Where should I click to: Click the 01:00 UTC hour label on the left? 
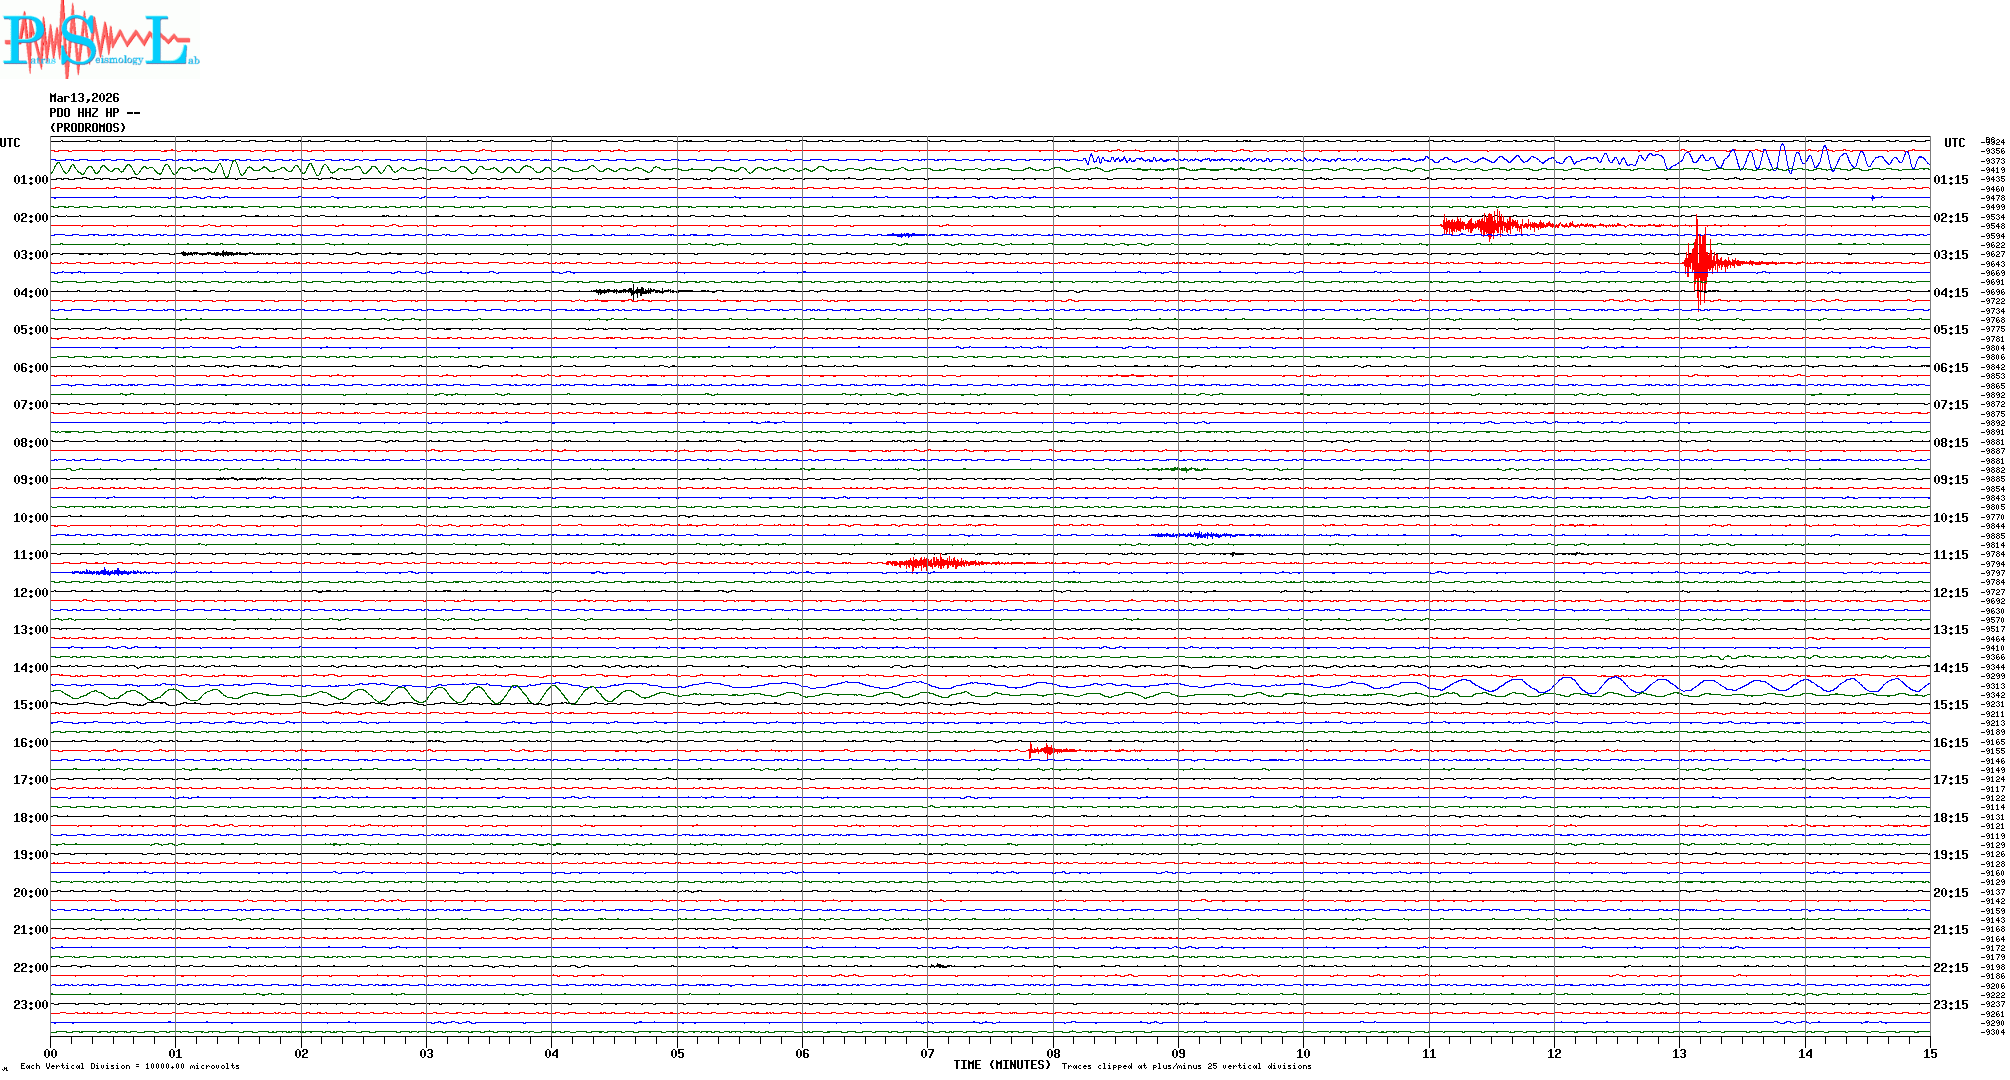coord(30,180)
